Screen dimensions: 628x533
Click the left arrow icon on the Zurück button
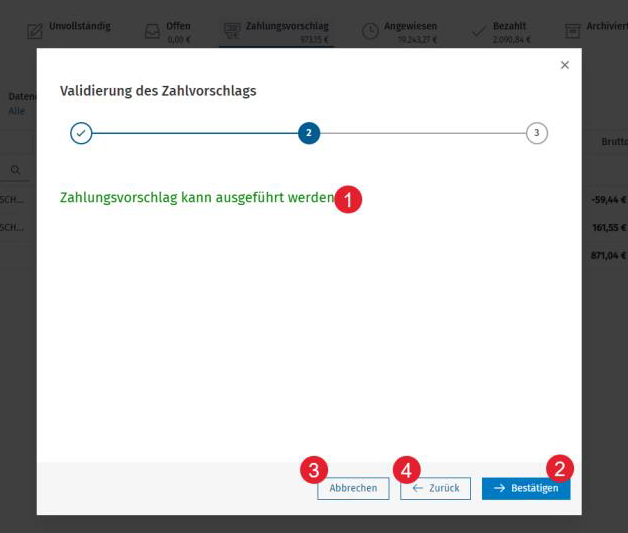(x=418, y=488)
